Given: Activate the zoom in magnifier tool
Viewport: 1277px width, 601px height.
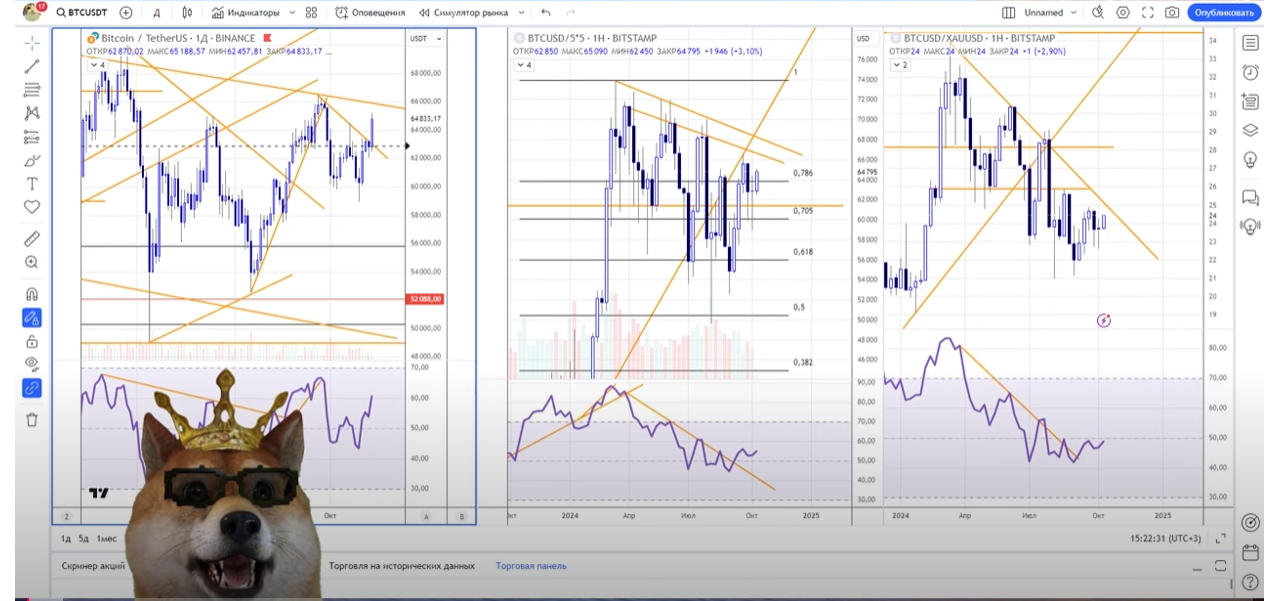Looking at the screenshot, I should tap(32, 262).
